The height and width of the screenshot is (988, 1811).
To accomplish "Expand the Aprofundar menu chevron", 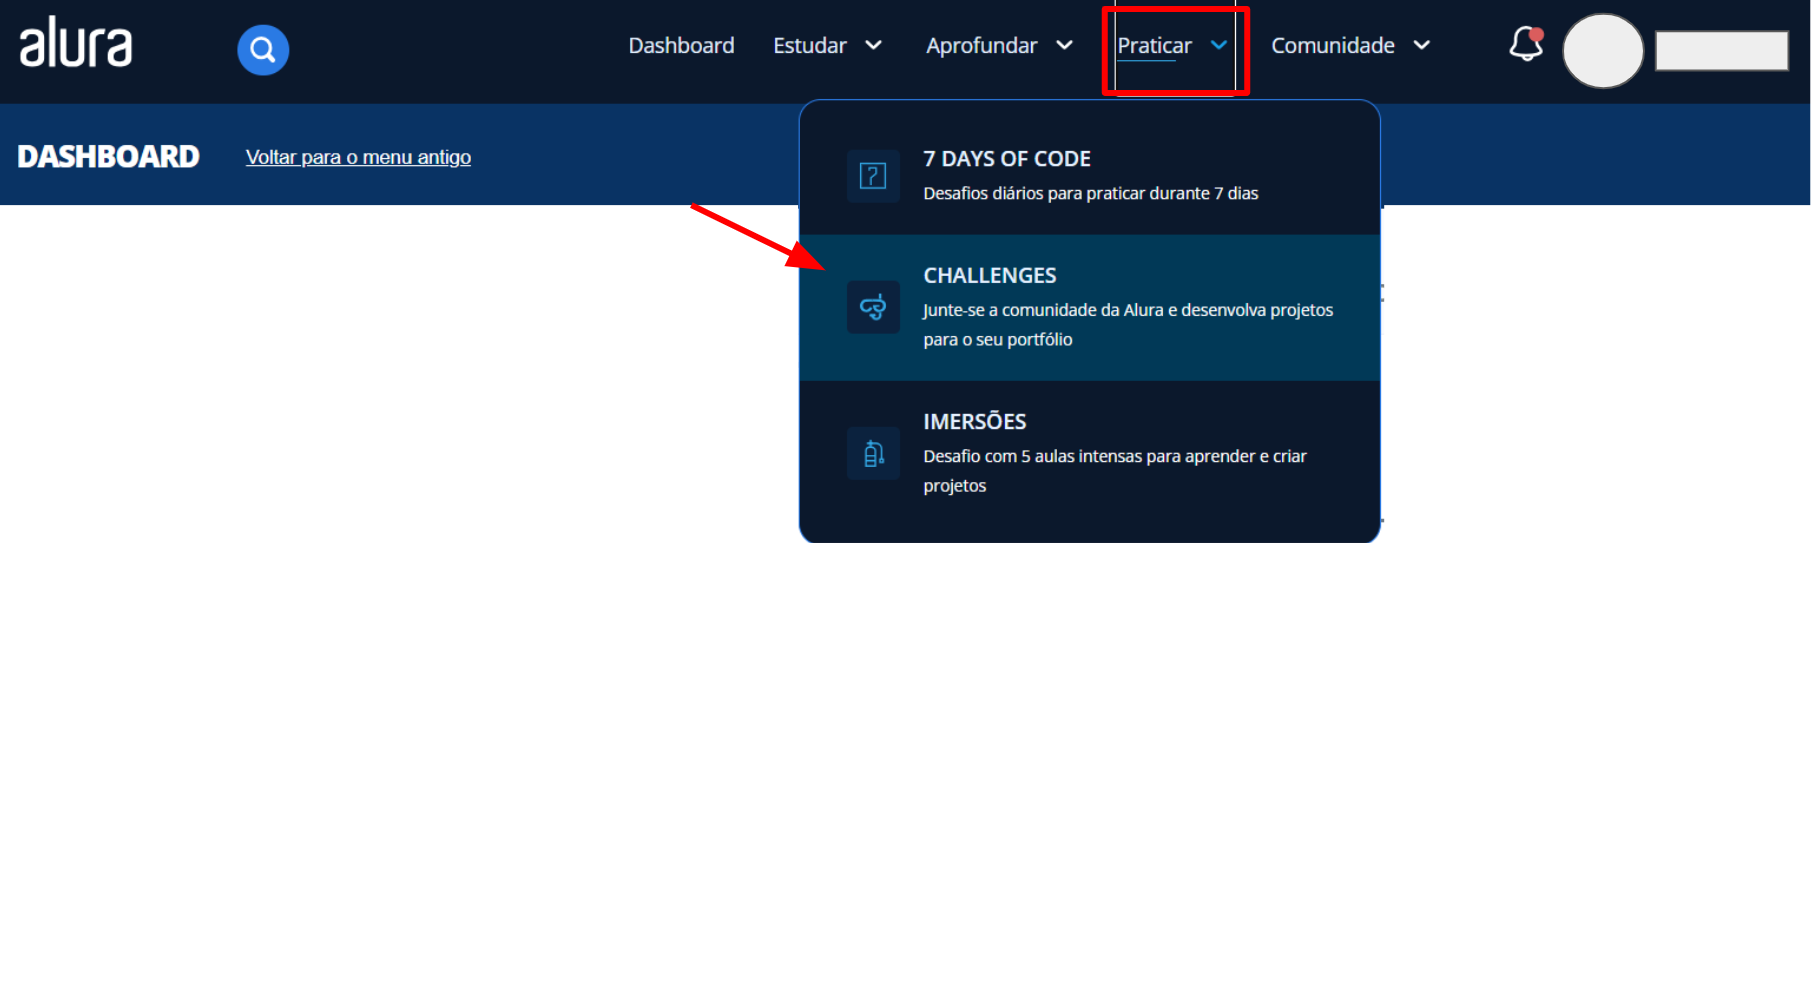I will [1065, 46].
